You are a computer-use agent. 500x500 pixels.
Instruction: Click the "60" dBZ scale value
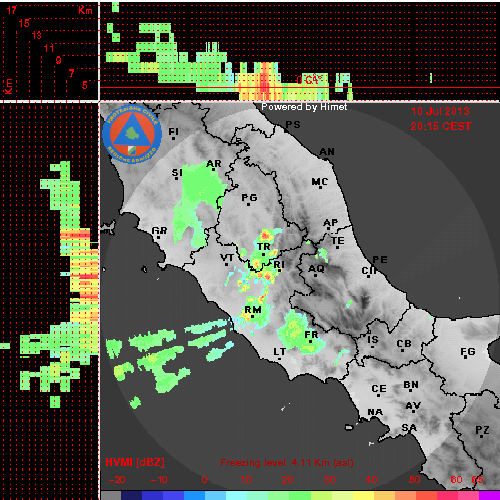point(457,480)
